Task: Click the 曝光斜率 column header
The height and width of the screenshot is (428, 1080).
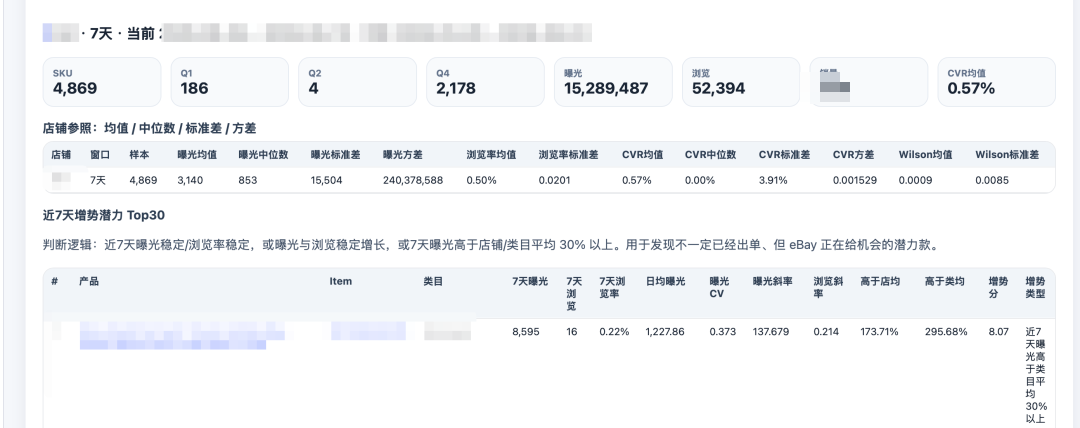Action: (773, 281)
